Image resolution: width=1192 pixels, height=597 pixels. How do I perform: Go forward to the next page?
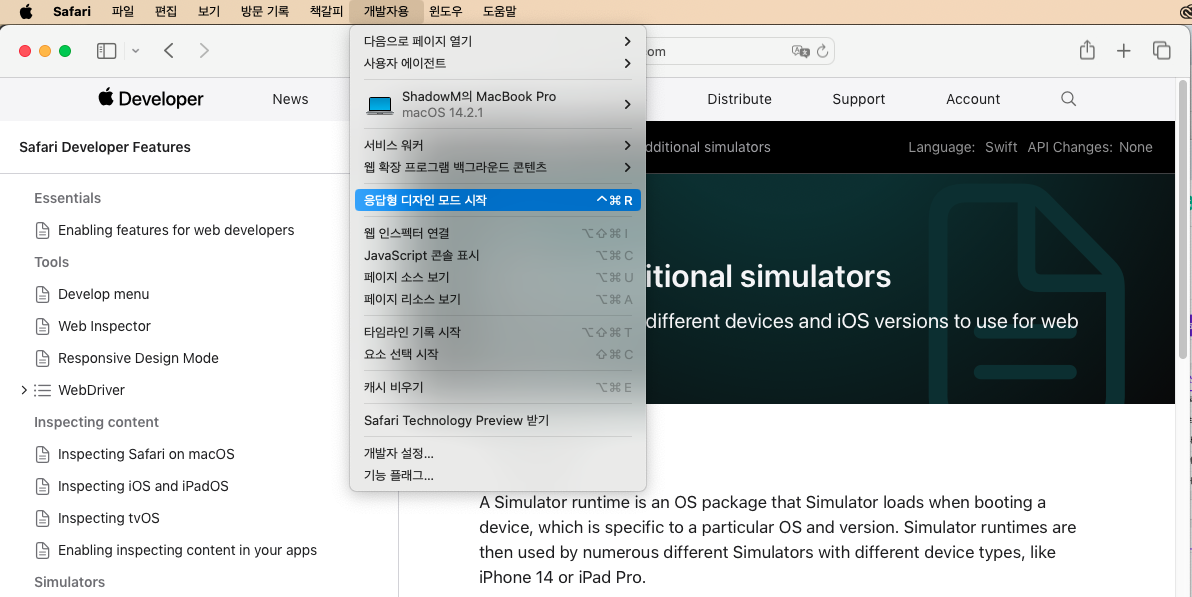(x=204, y=51)
